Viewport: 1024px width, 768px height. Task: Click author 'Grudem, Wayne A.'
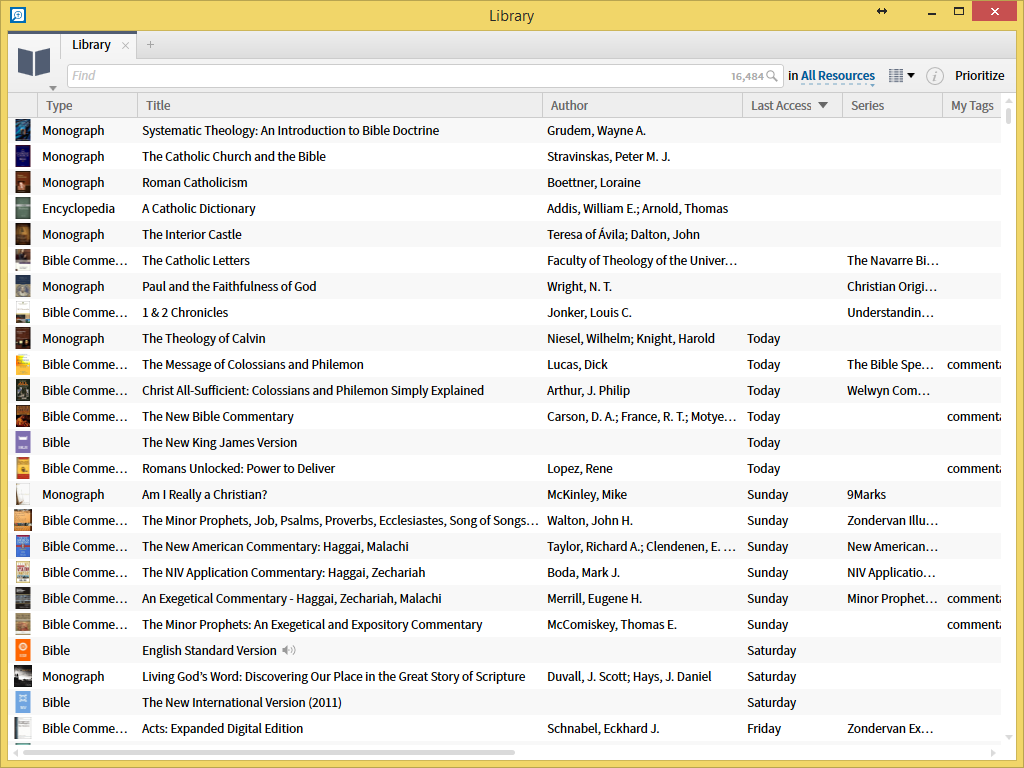[x=596, y=131]
